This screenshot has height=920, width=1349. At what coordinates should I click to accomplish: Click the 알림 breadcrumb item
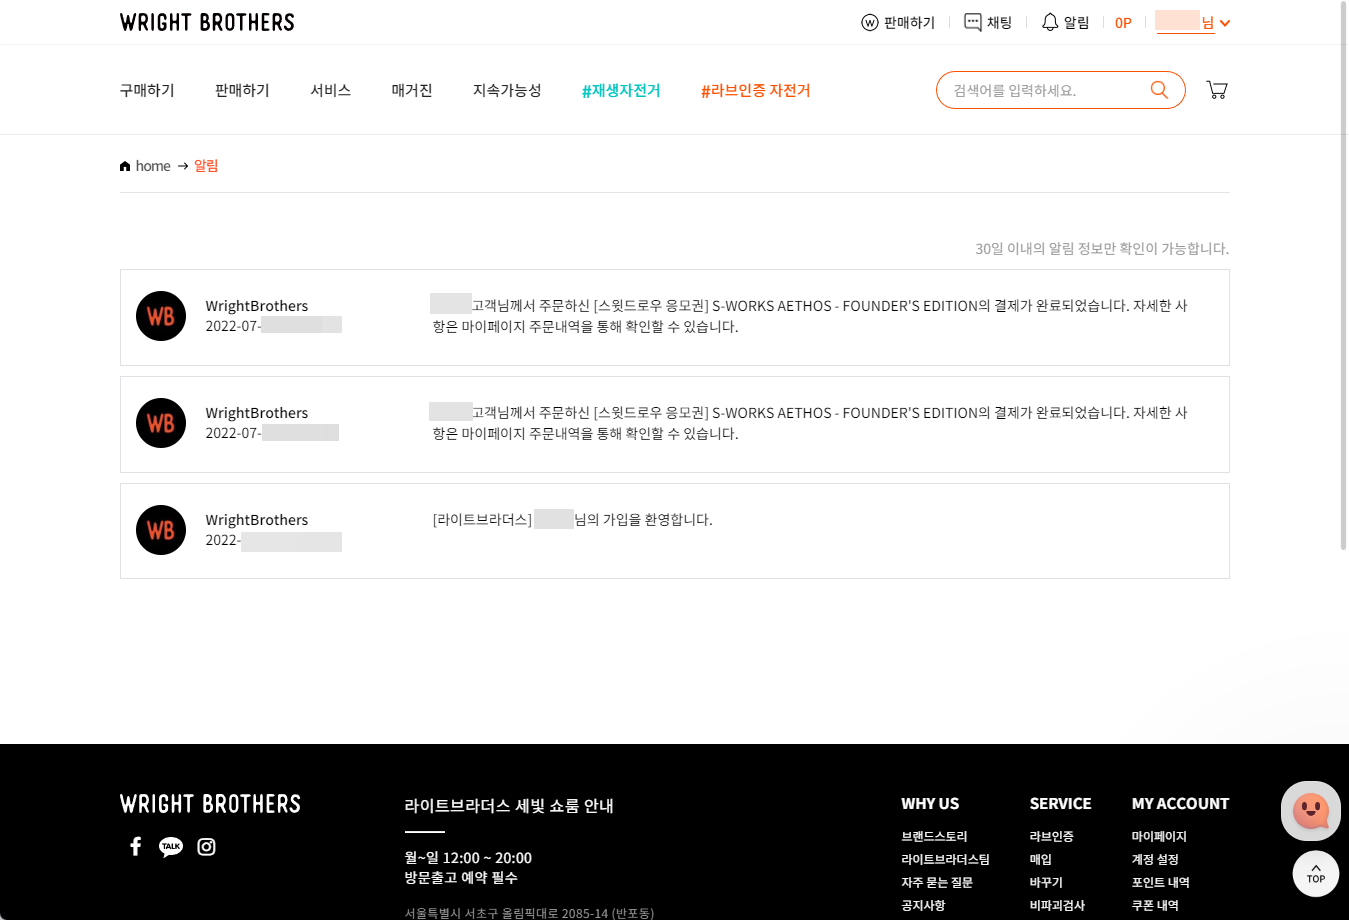click(x=206, y=166)
